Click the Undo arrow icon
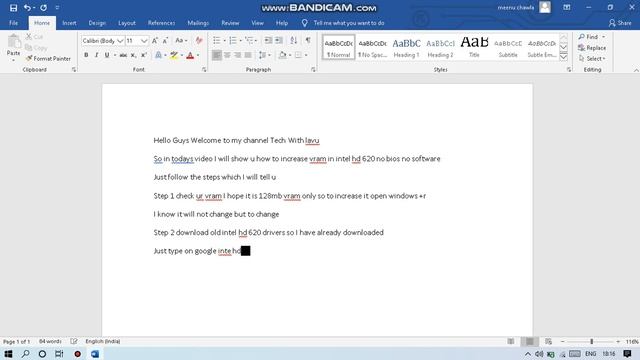The height and width of the screenshot is (360, 640). click(x=27, y=8)
